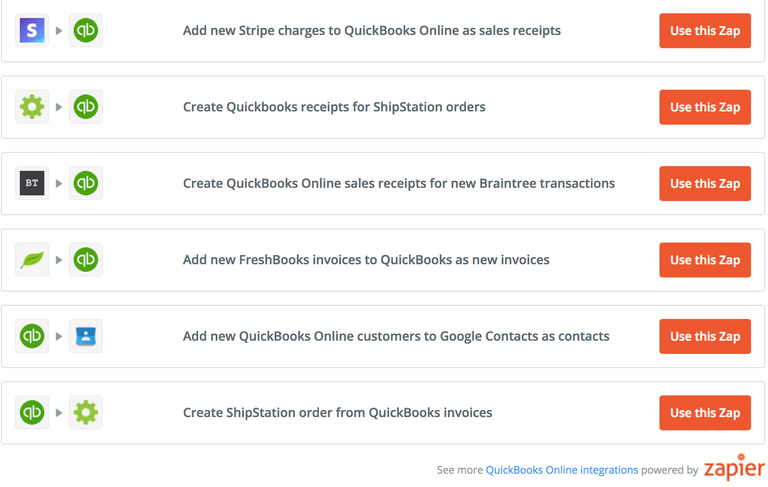768x487 pixels.
Task: Click the Google Contacts icon
Action: coord(86,336)
